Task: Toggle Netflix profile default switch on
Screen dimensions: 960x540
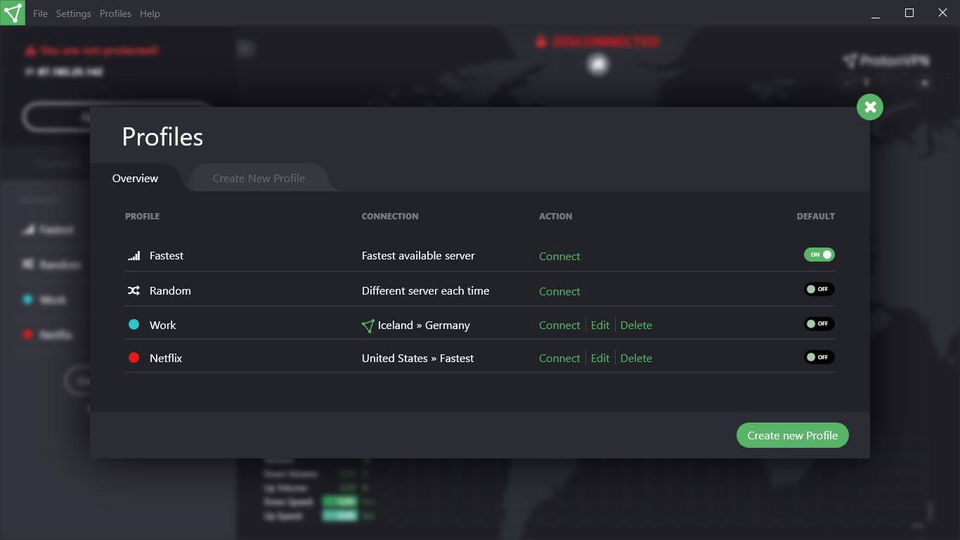Action: click(x=819, y=357)
